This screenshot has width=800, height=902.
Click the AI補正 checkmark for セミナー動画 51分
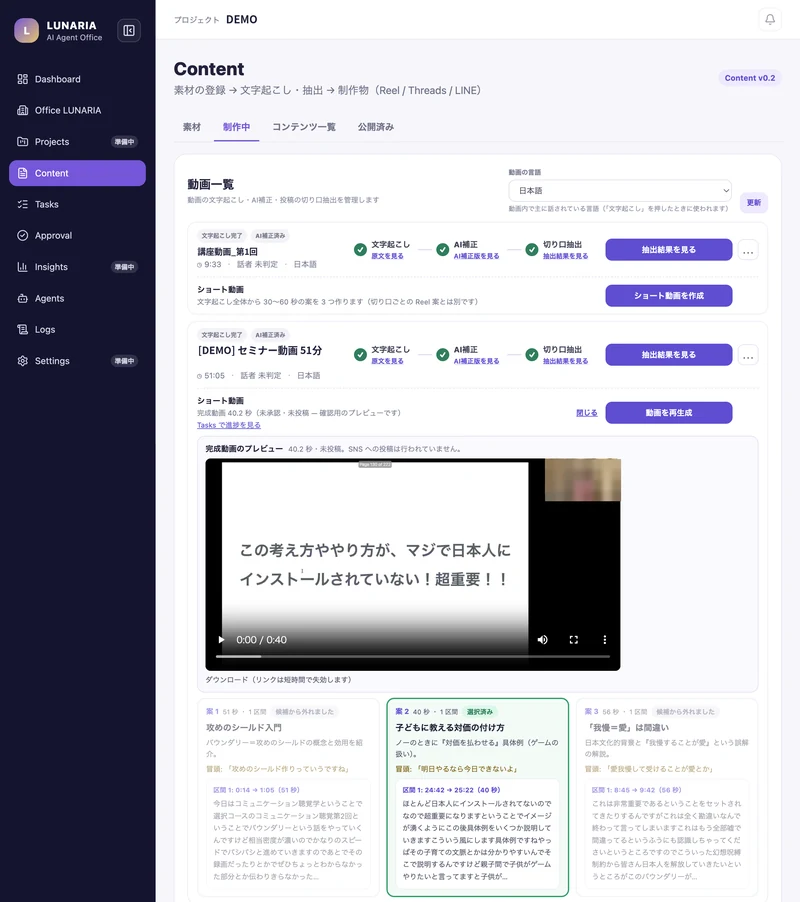(x=442, y=355)
